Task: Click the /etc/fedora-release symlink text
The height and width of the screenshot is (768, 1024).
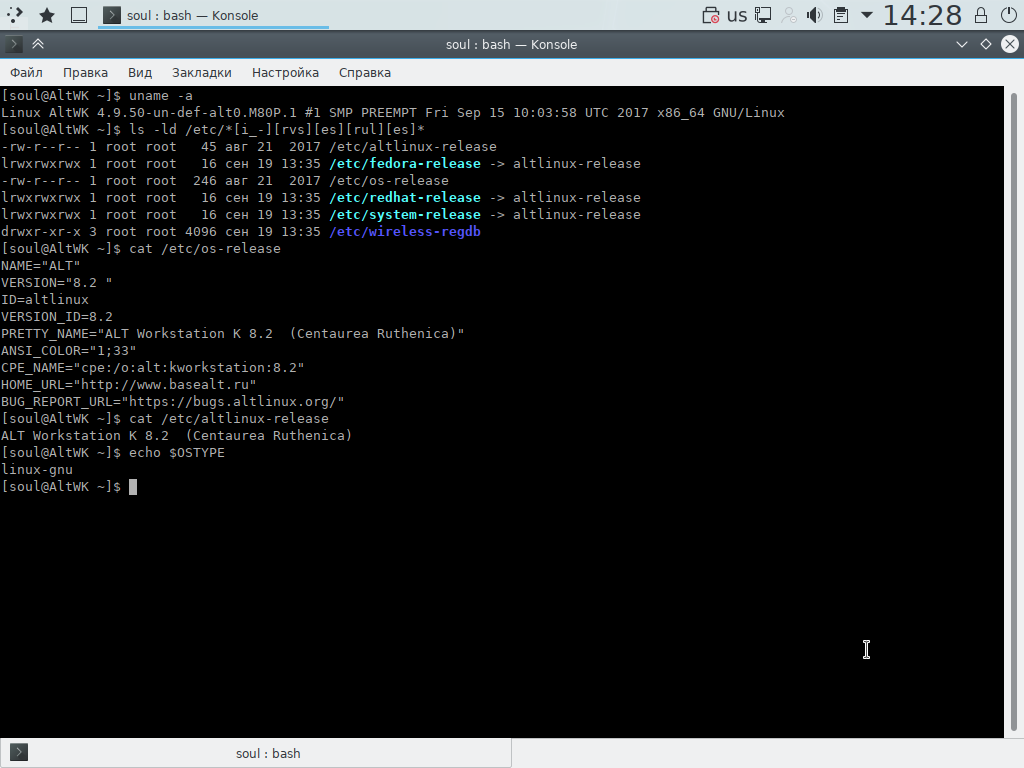Action: pos(405,164)
